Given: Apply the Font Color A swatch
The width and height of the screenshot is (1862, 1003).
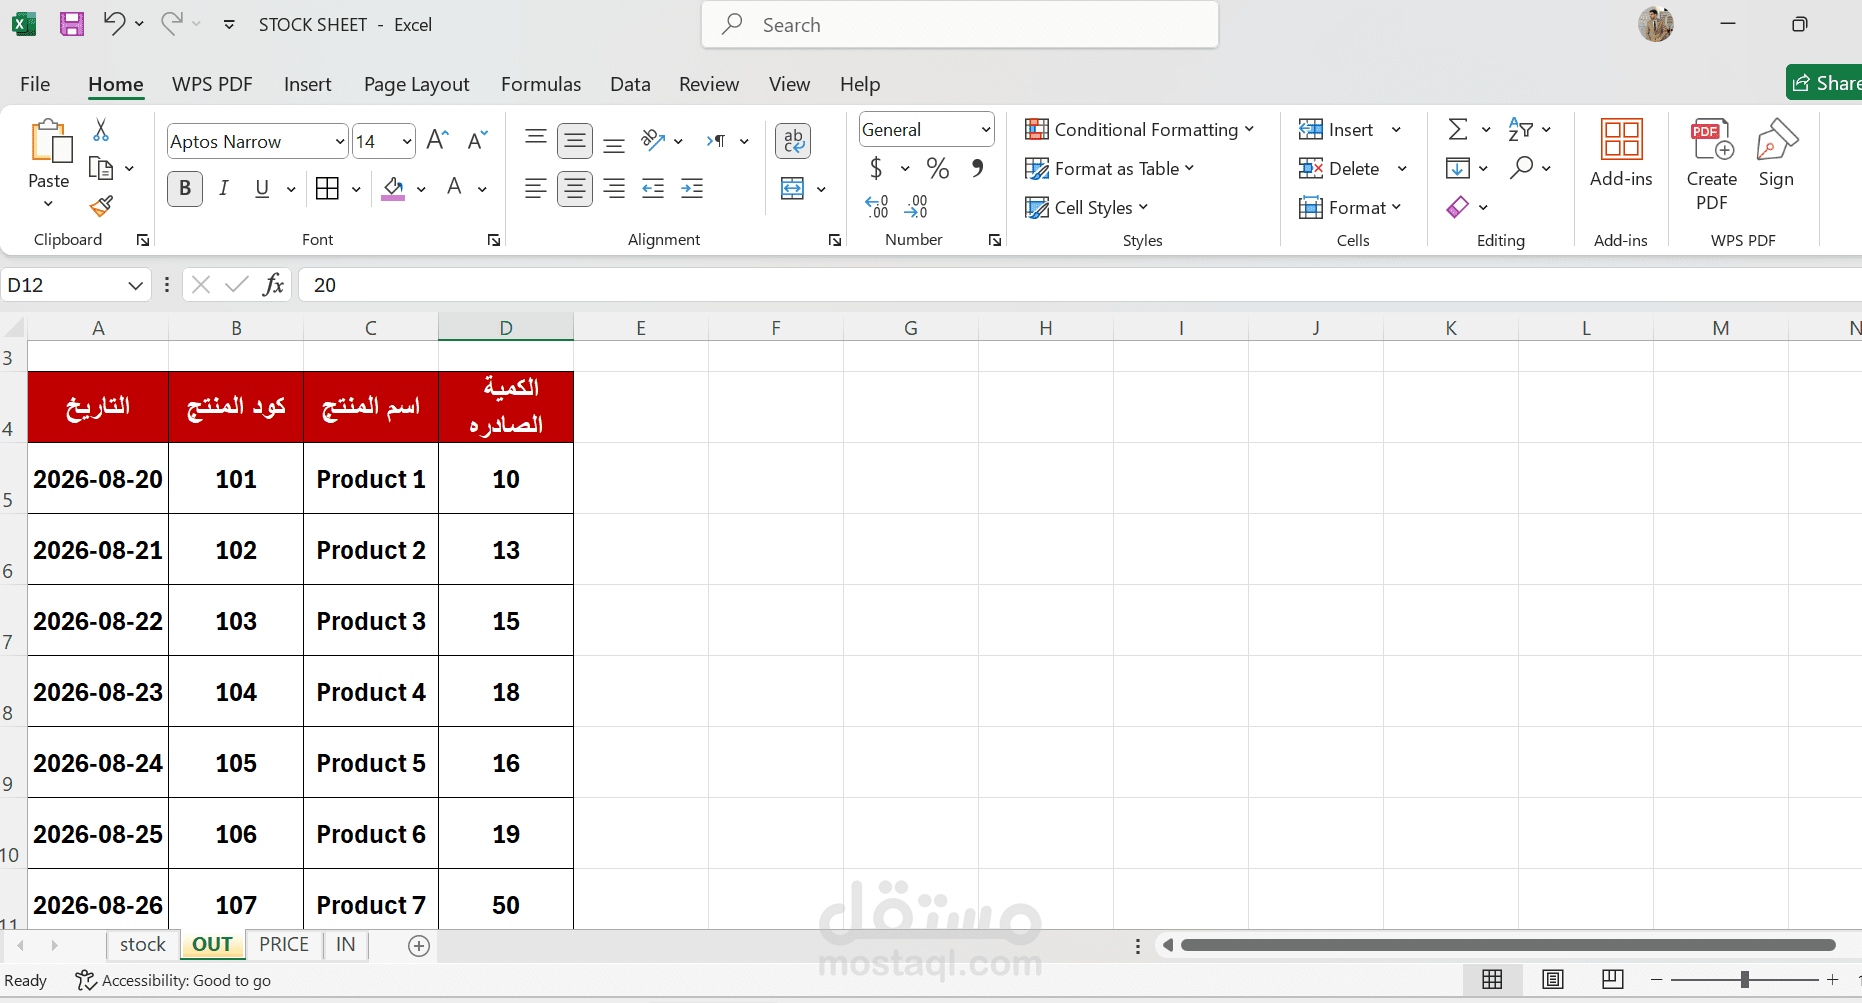Looking at the screenshot, I should [x=455, y=189].
